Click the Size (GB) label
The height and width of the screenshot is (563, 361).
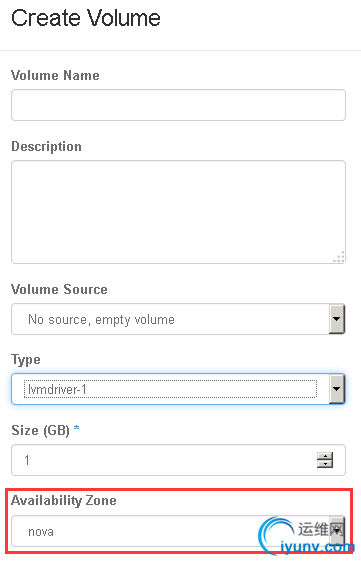pos(45,430)
